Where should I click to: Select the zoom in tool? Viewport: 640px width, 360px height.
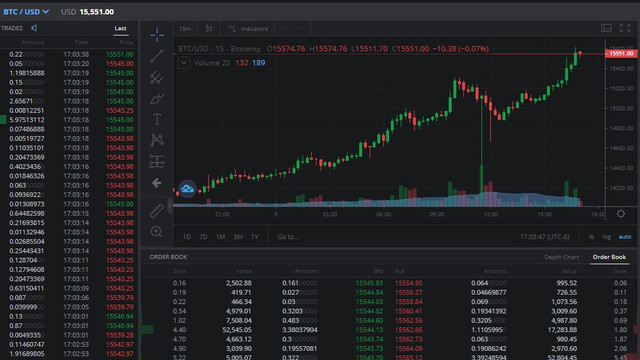point(156,232)
